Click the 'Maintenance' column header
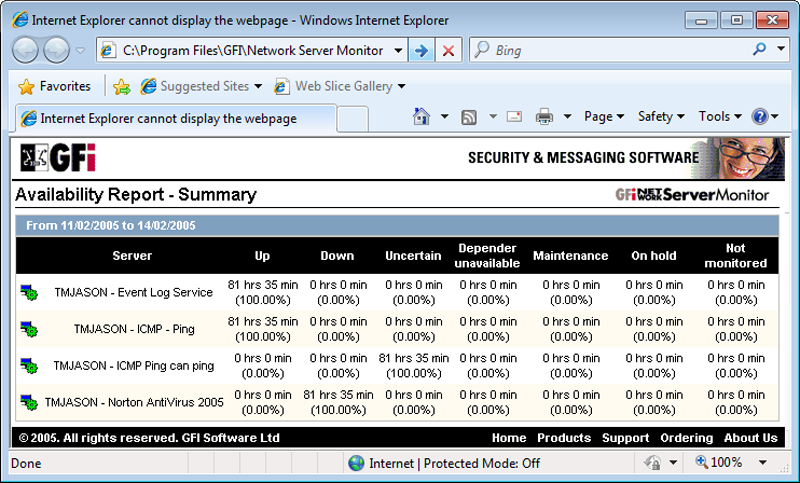The image size is (800, 483). pyautogui.click(x=570, y=256)
